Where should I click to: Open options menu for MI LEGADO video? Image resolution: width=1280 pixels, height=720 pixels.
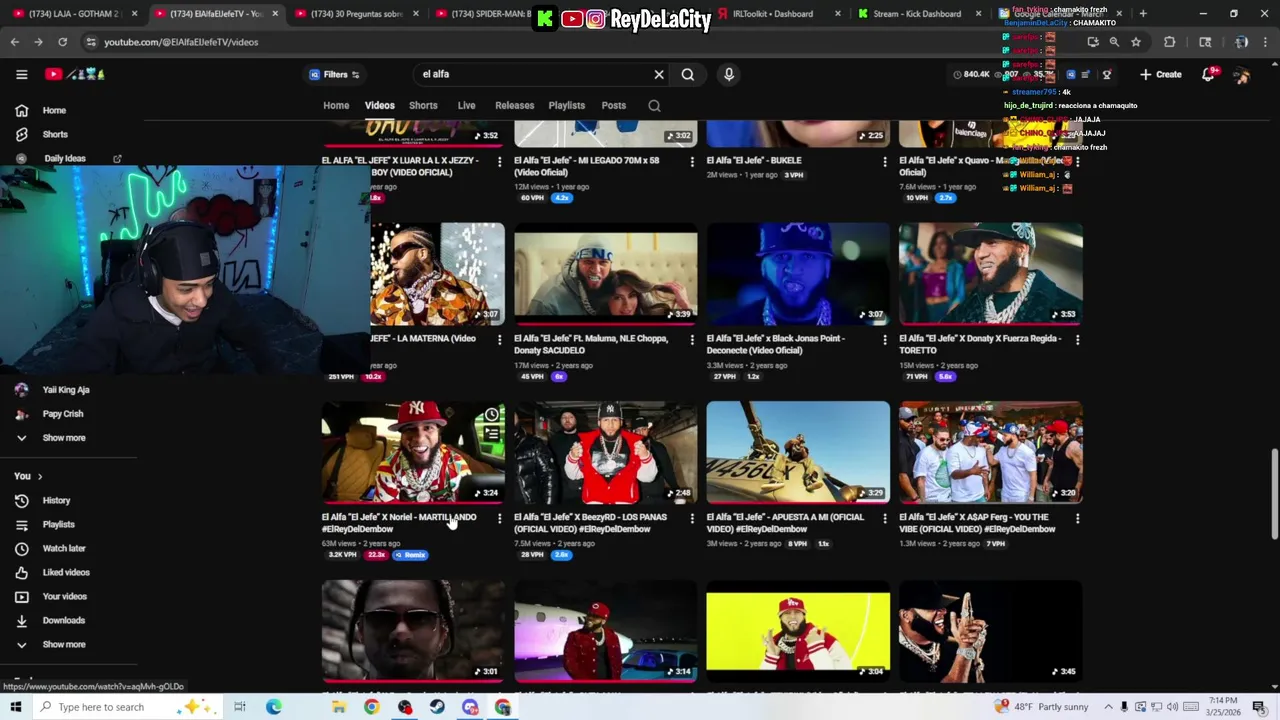pos(692,161)
